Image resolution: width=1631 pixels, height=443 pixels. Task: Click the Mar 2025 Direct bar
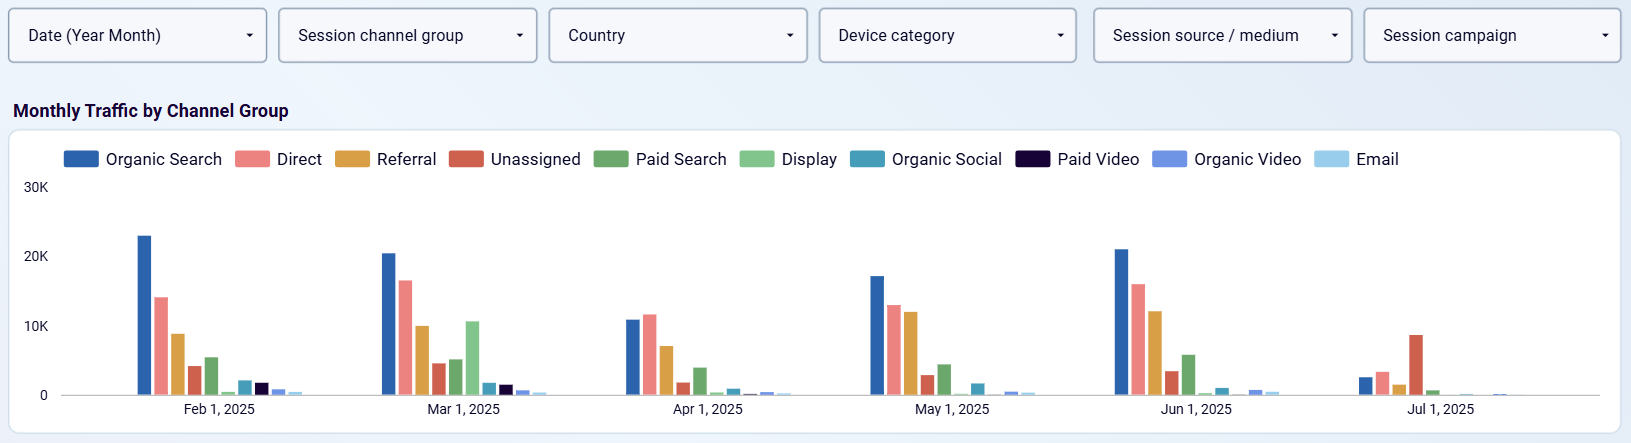pos(405,337)
